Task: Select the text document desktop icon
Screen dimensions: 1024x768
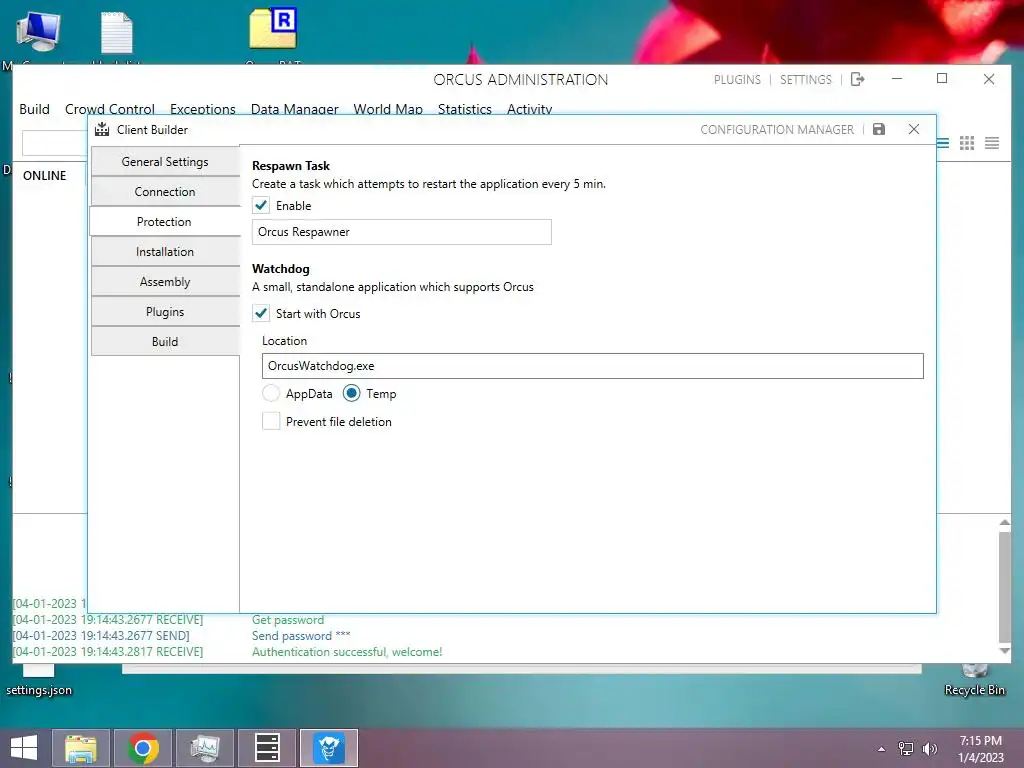Action: coord(117,33)
